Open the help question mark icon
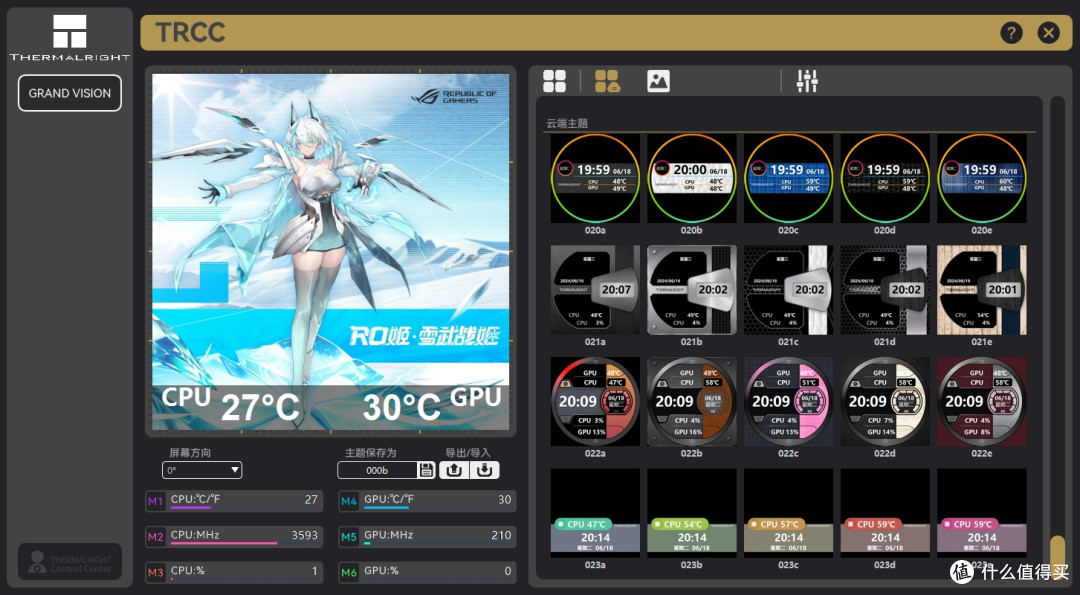Screen dimensions: 1080x595 1011,32
